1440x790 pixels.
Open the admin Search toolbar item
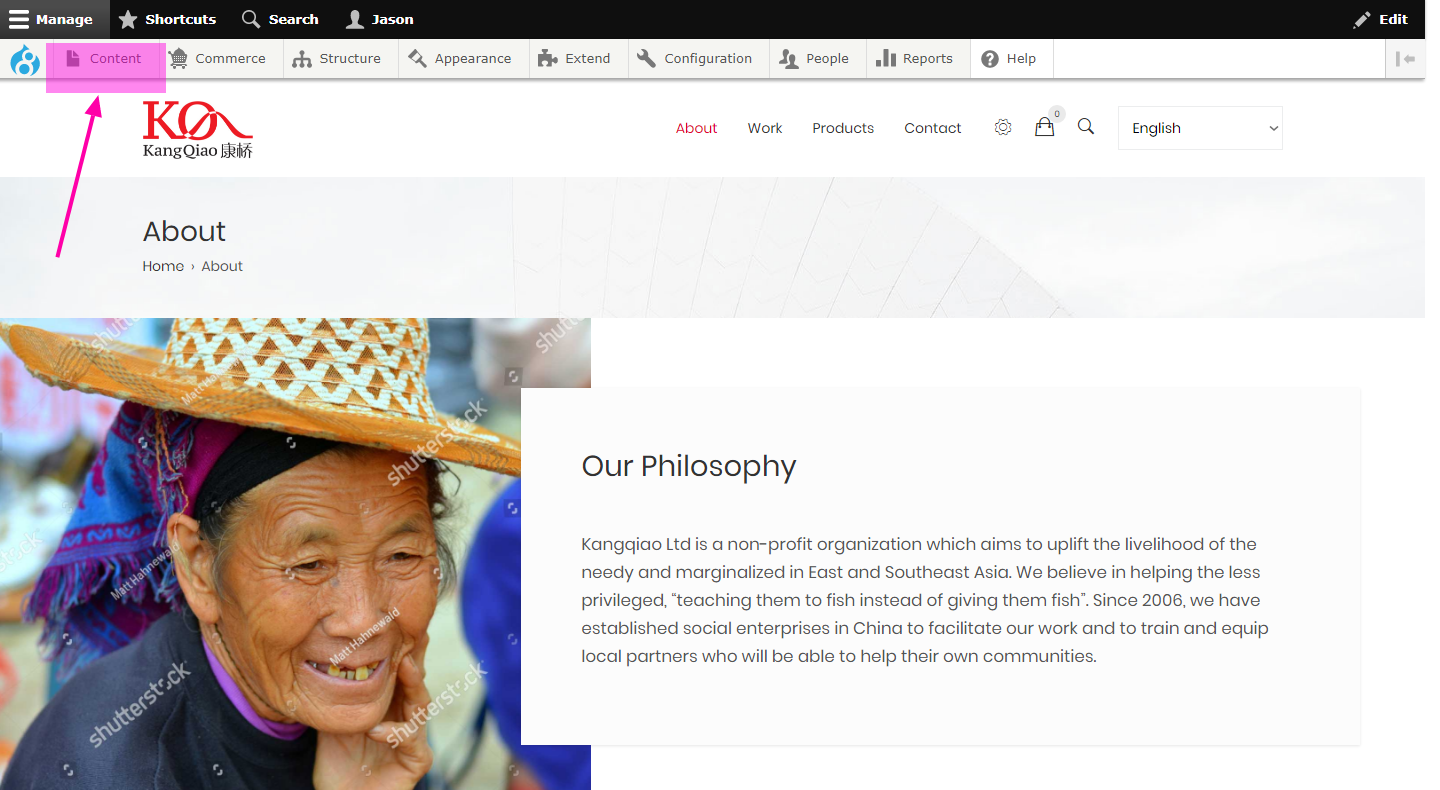click(281, 19)
